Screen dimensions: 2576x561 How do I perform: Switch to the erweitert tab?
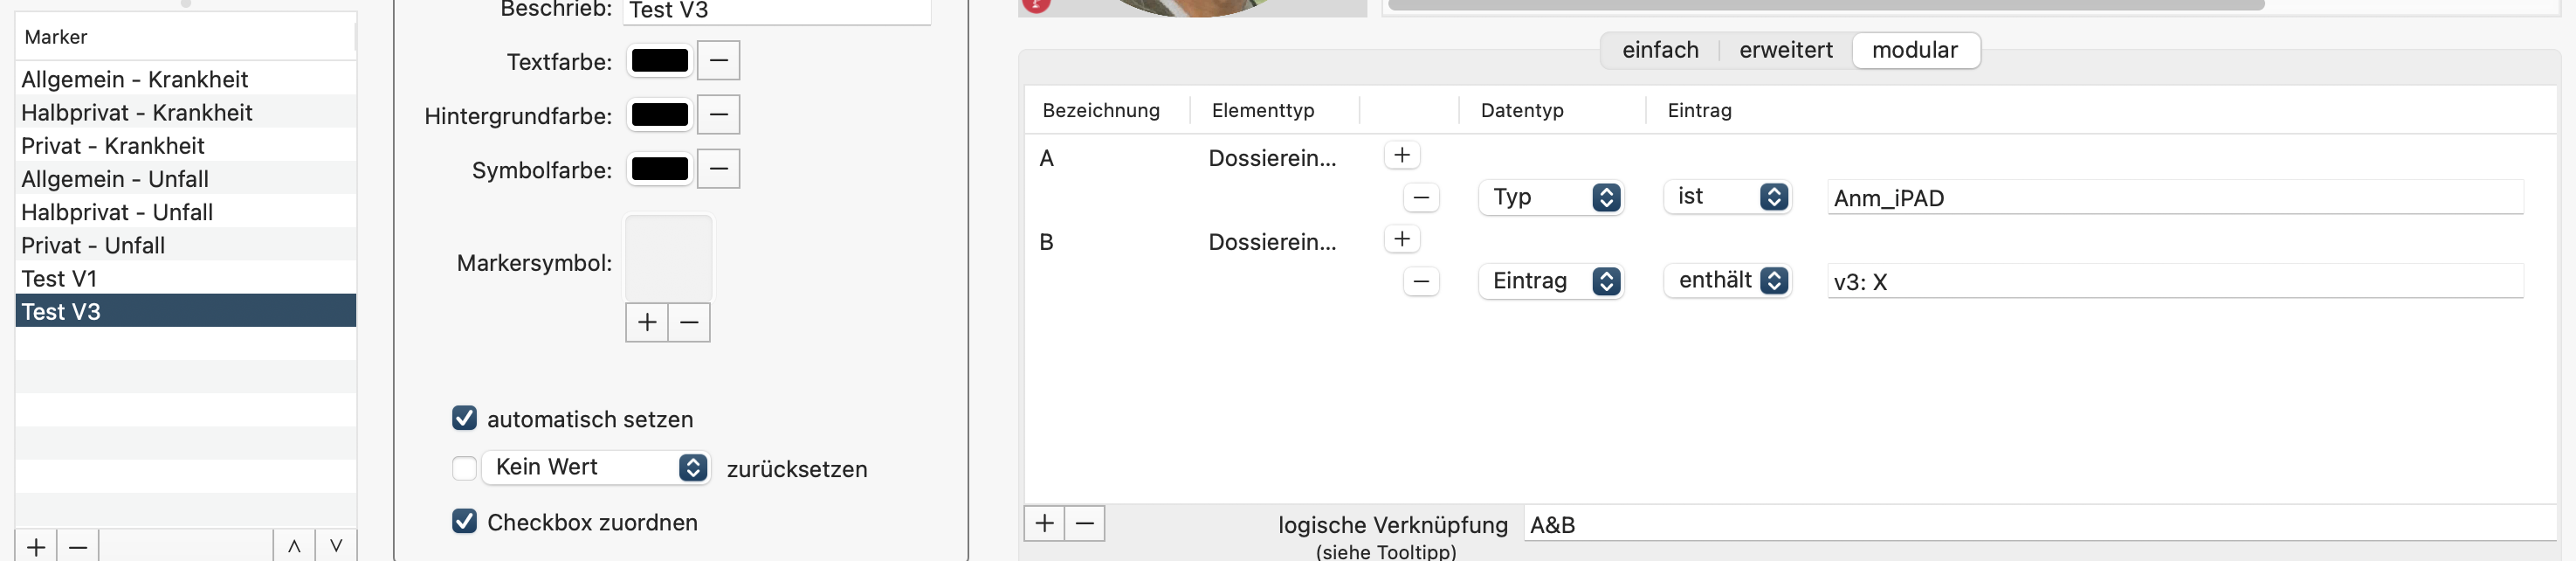pos(1785,50)
